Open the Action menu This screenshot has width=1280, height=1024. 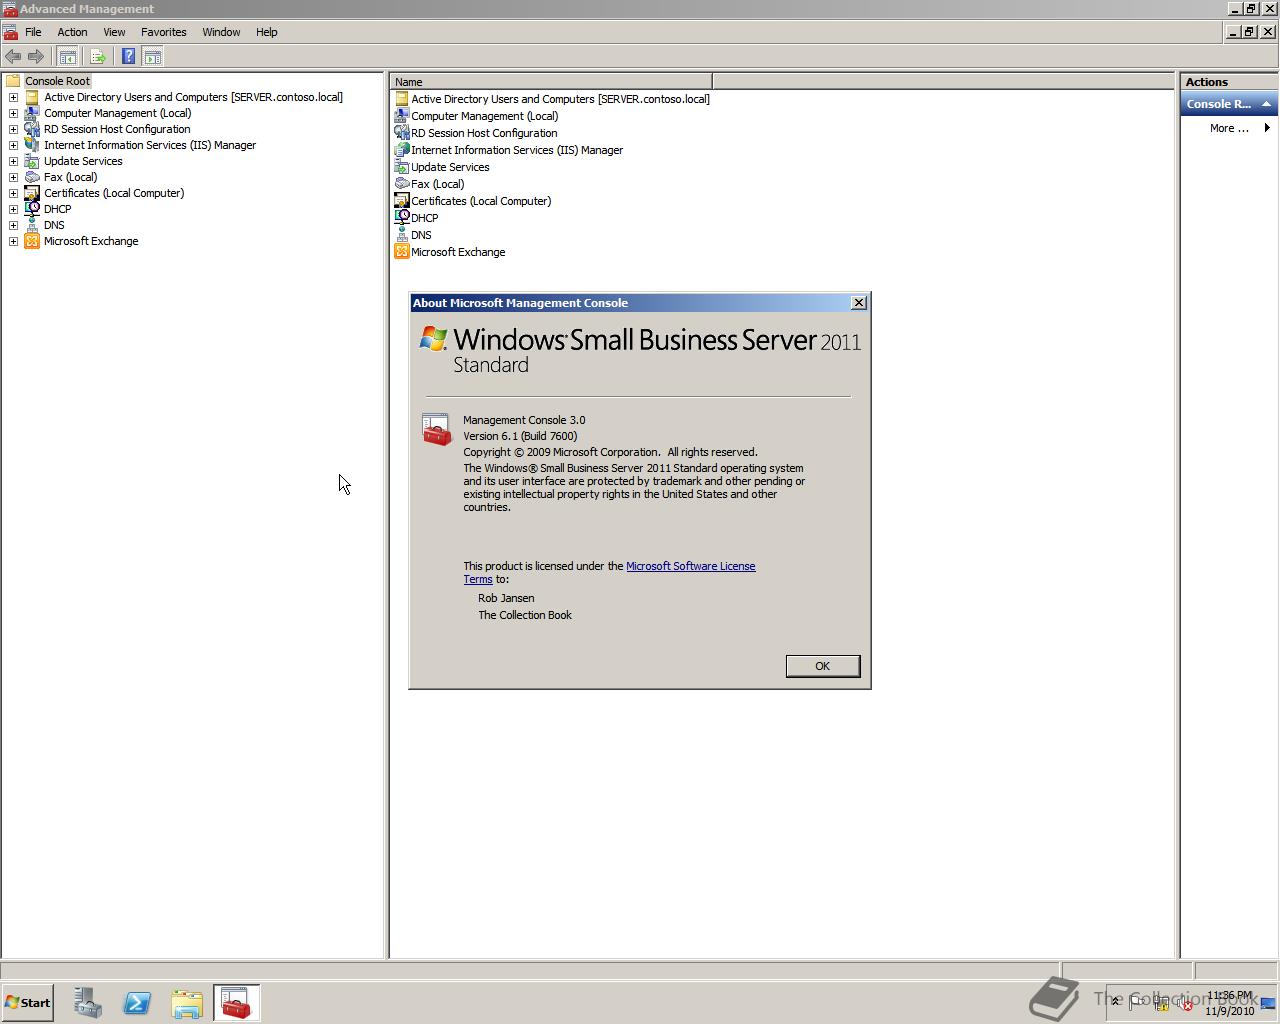pyautogui.click(x=72, y=32)
